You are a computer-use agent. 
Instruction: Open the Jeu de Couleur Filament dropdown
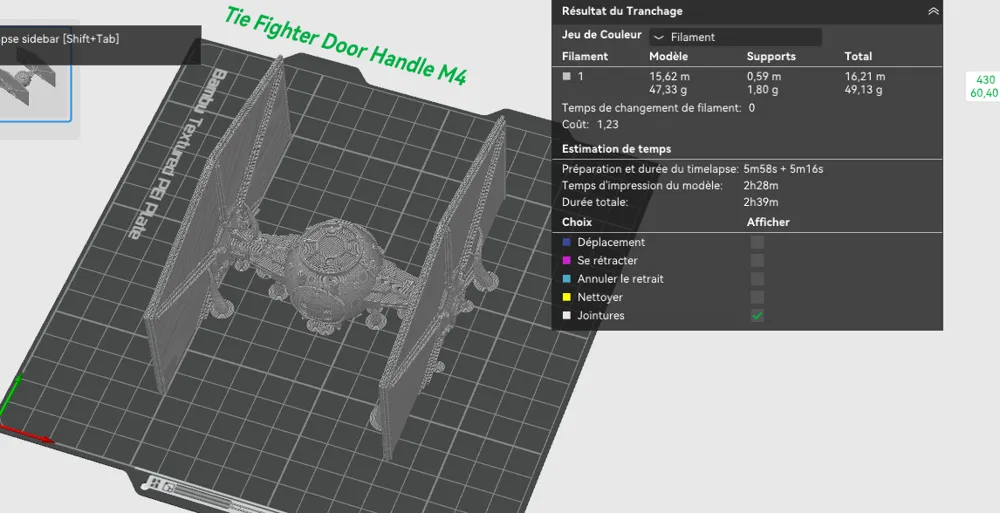[x=735, y=37]
